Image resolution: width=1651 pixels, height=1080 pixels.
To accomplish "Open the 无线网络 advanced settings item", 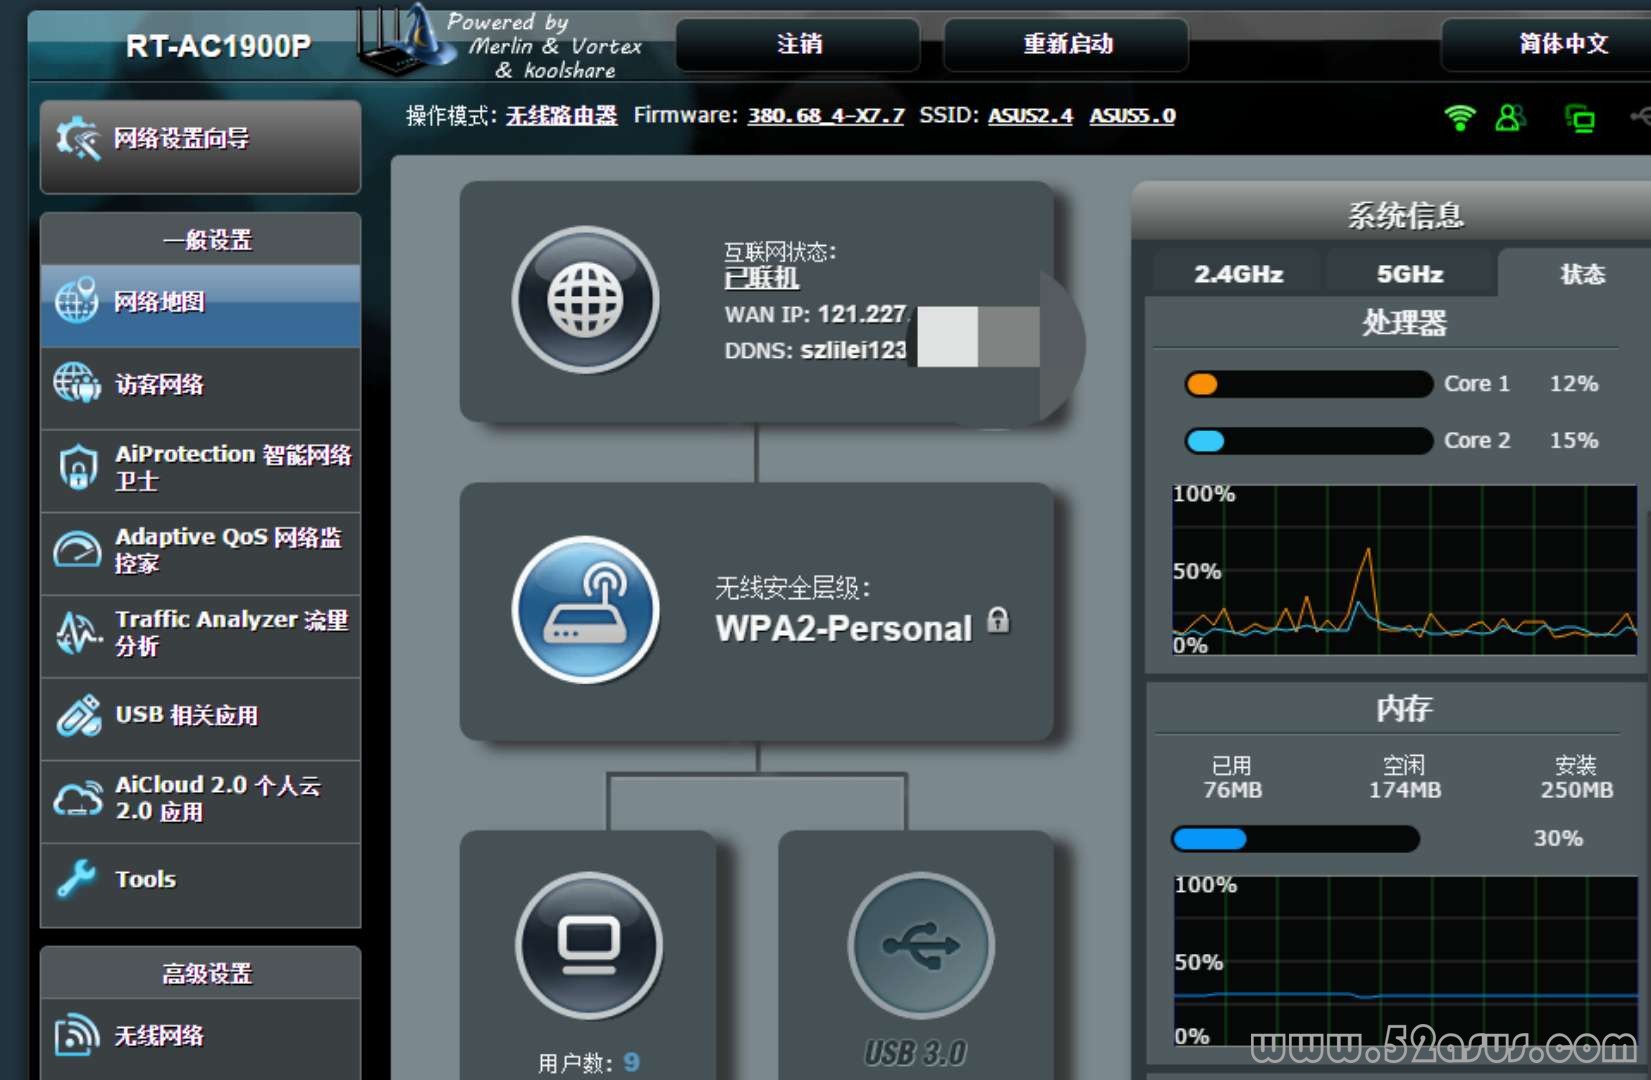I will [200, 1038].
